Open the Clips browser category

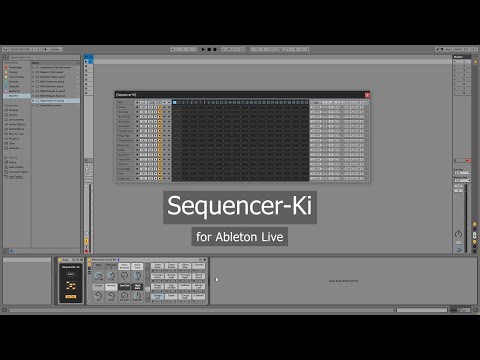point(12,143)
